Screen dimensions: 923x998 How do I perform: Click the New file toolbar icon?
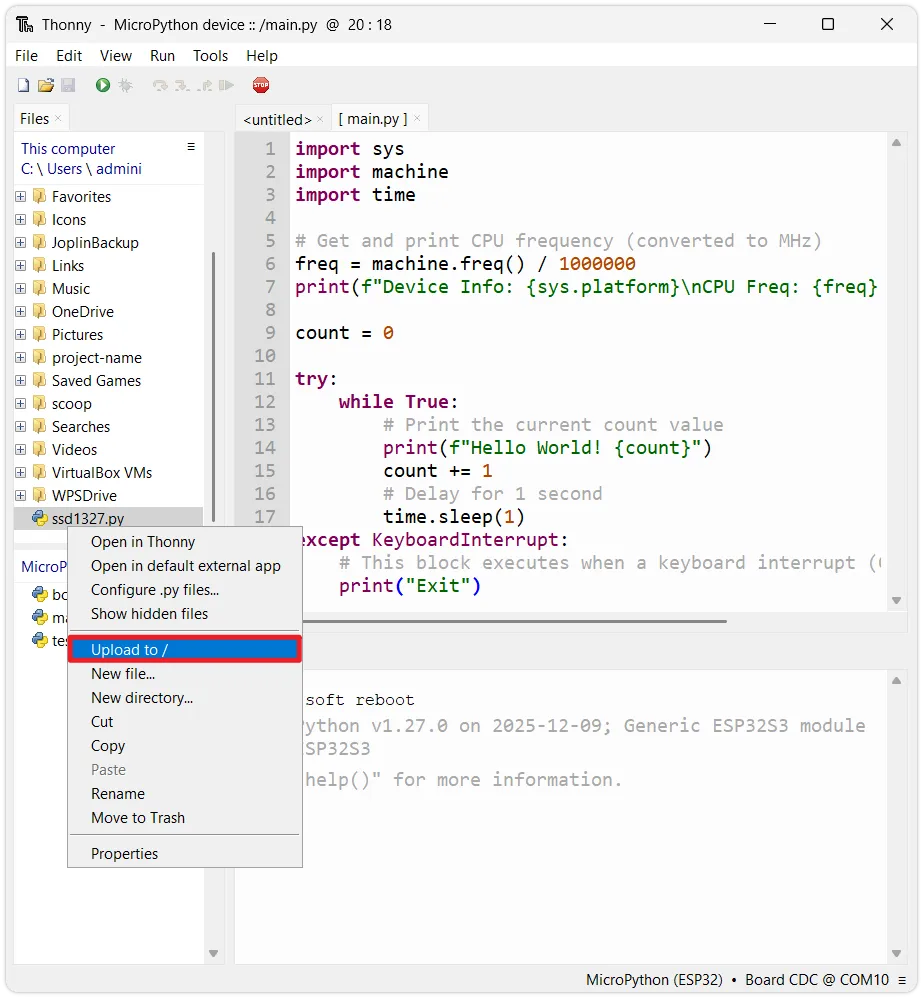[24, 86]
